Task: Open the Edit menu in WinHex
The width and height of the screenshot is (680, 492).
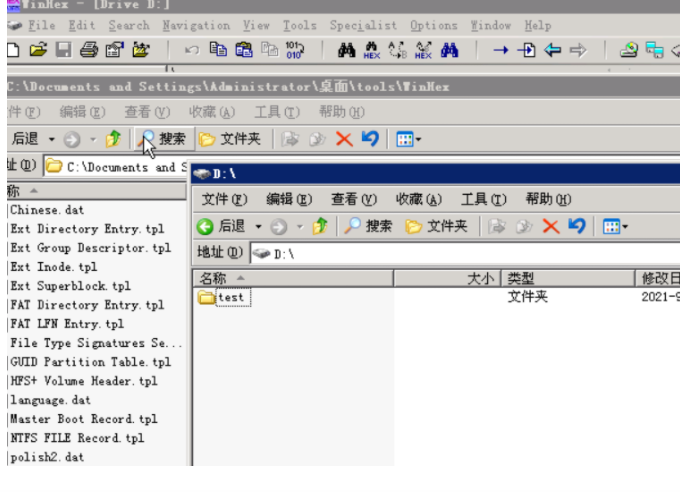Action: pyautogui.click(x=82, y=26)
